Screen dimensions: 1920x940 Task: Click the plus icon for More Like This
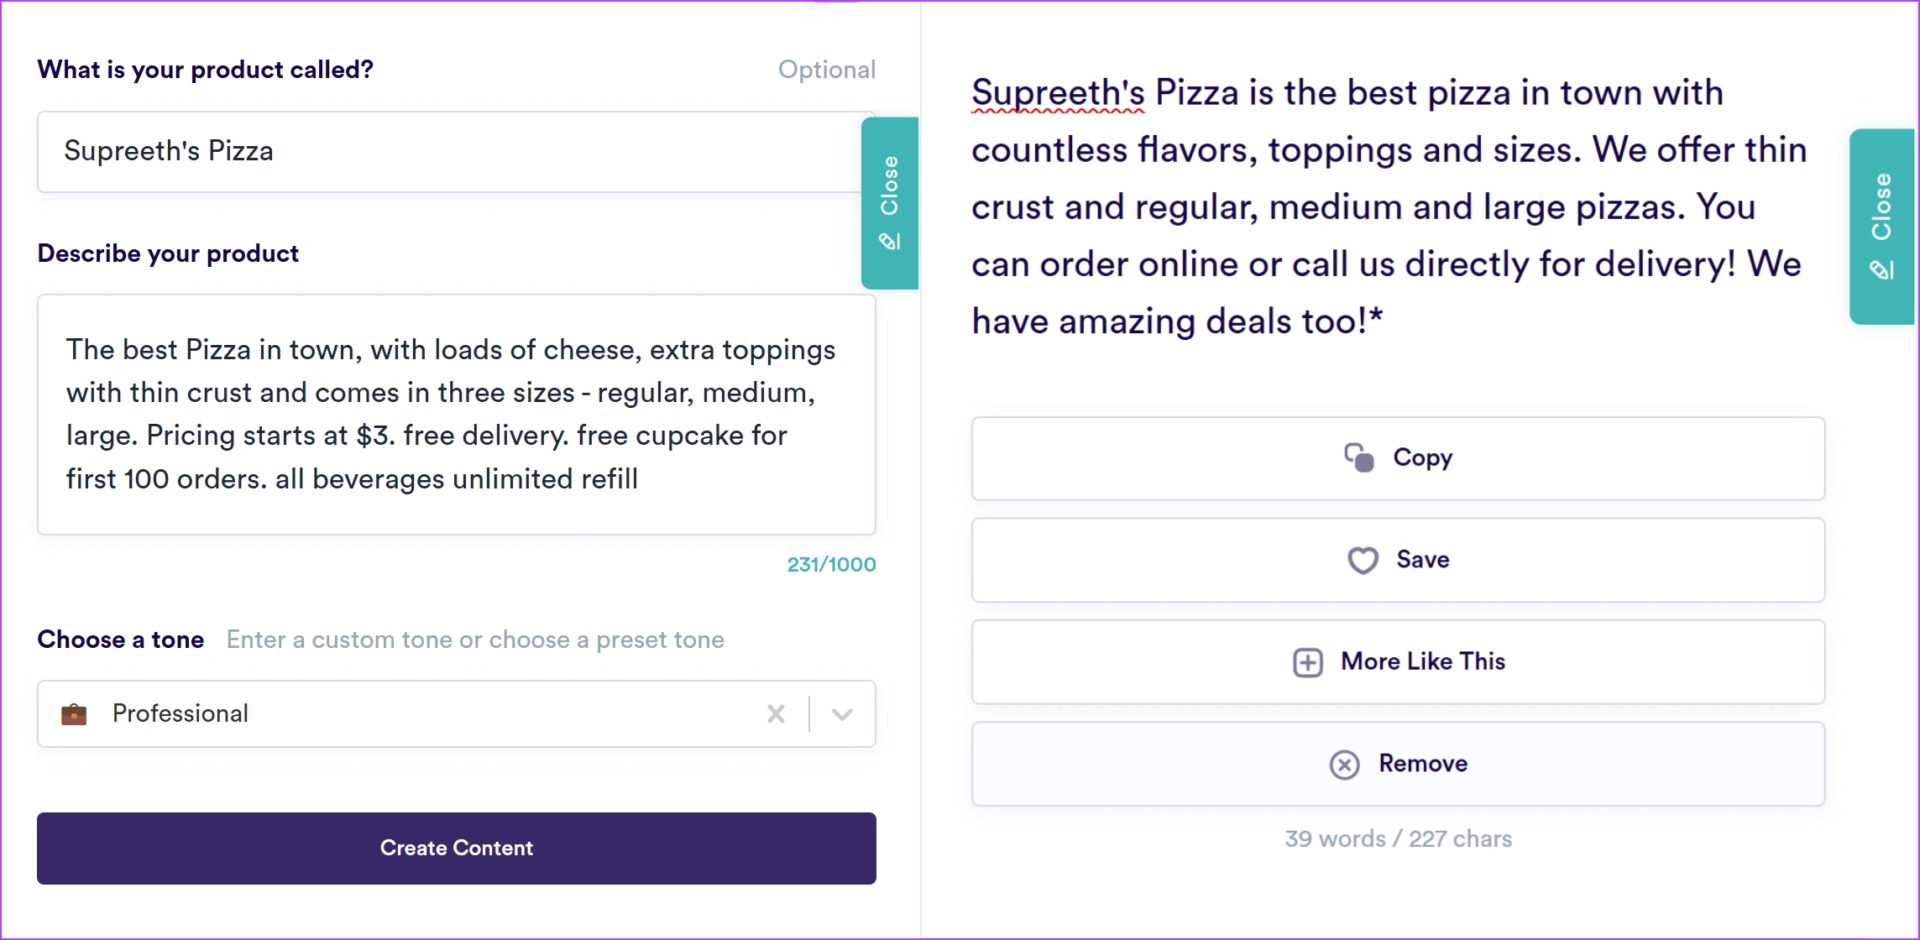1308,662
